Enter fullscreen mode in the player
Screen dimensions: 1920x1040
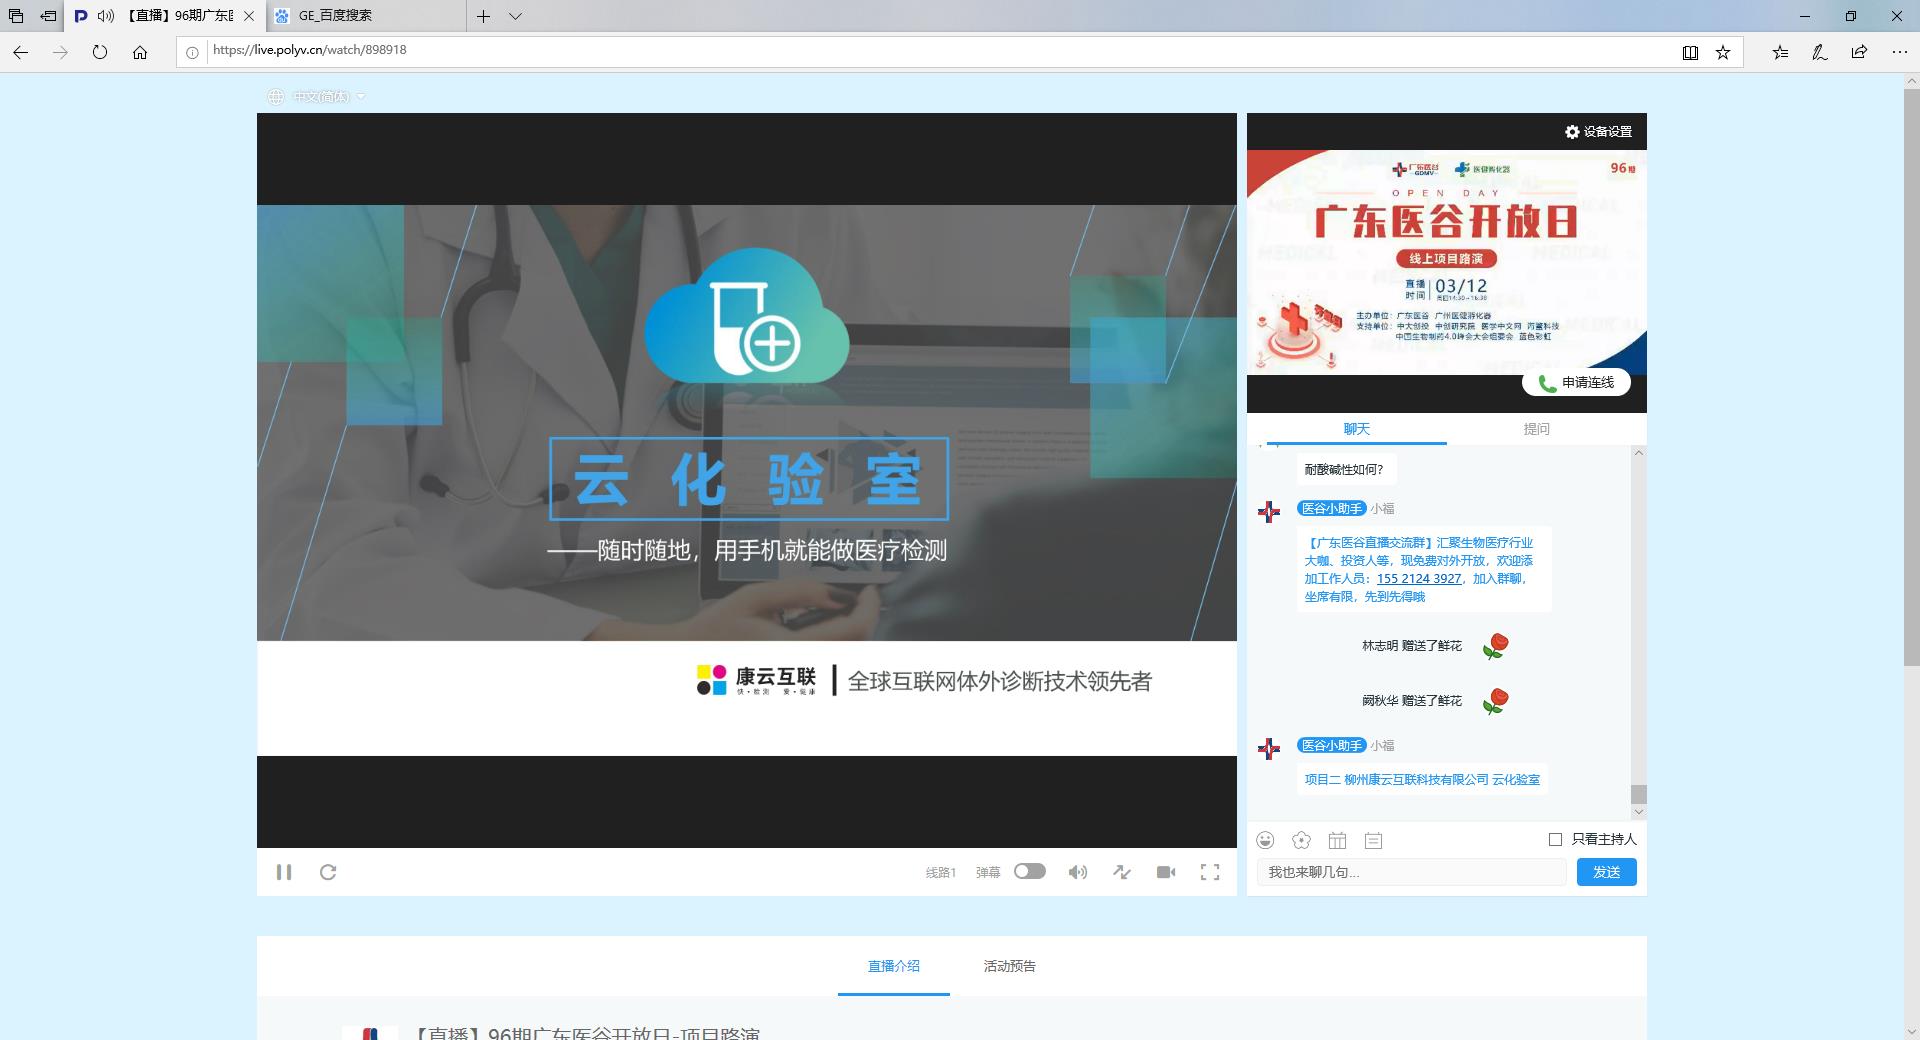(1210, 872)
